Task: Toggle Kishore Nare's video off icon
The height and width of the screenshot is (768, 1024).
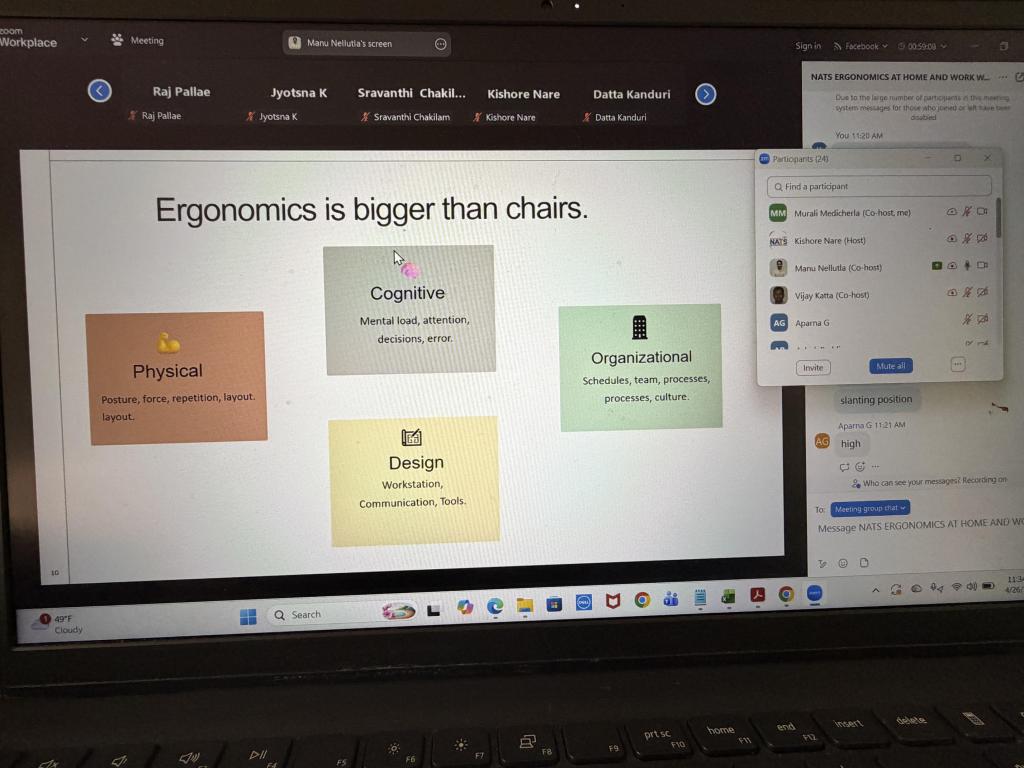Action: point(982,238)
